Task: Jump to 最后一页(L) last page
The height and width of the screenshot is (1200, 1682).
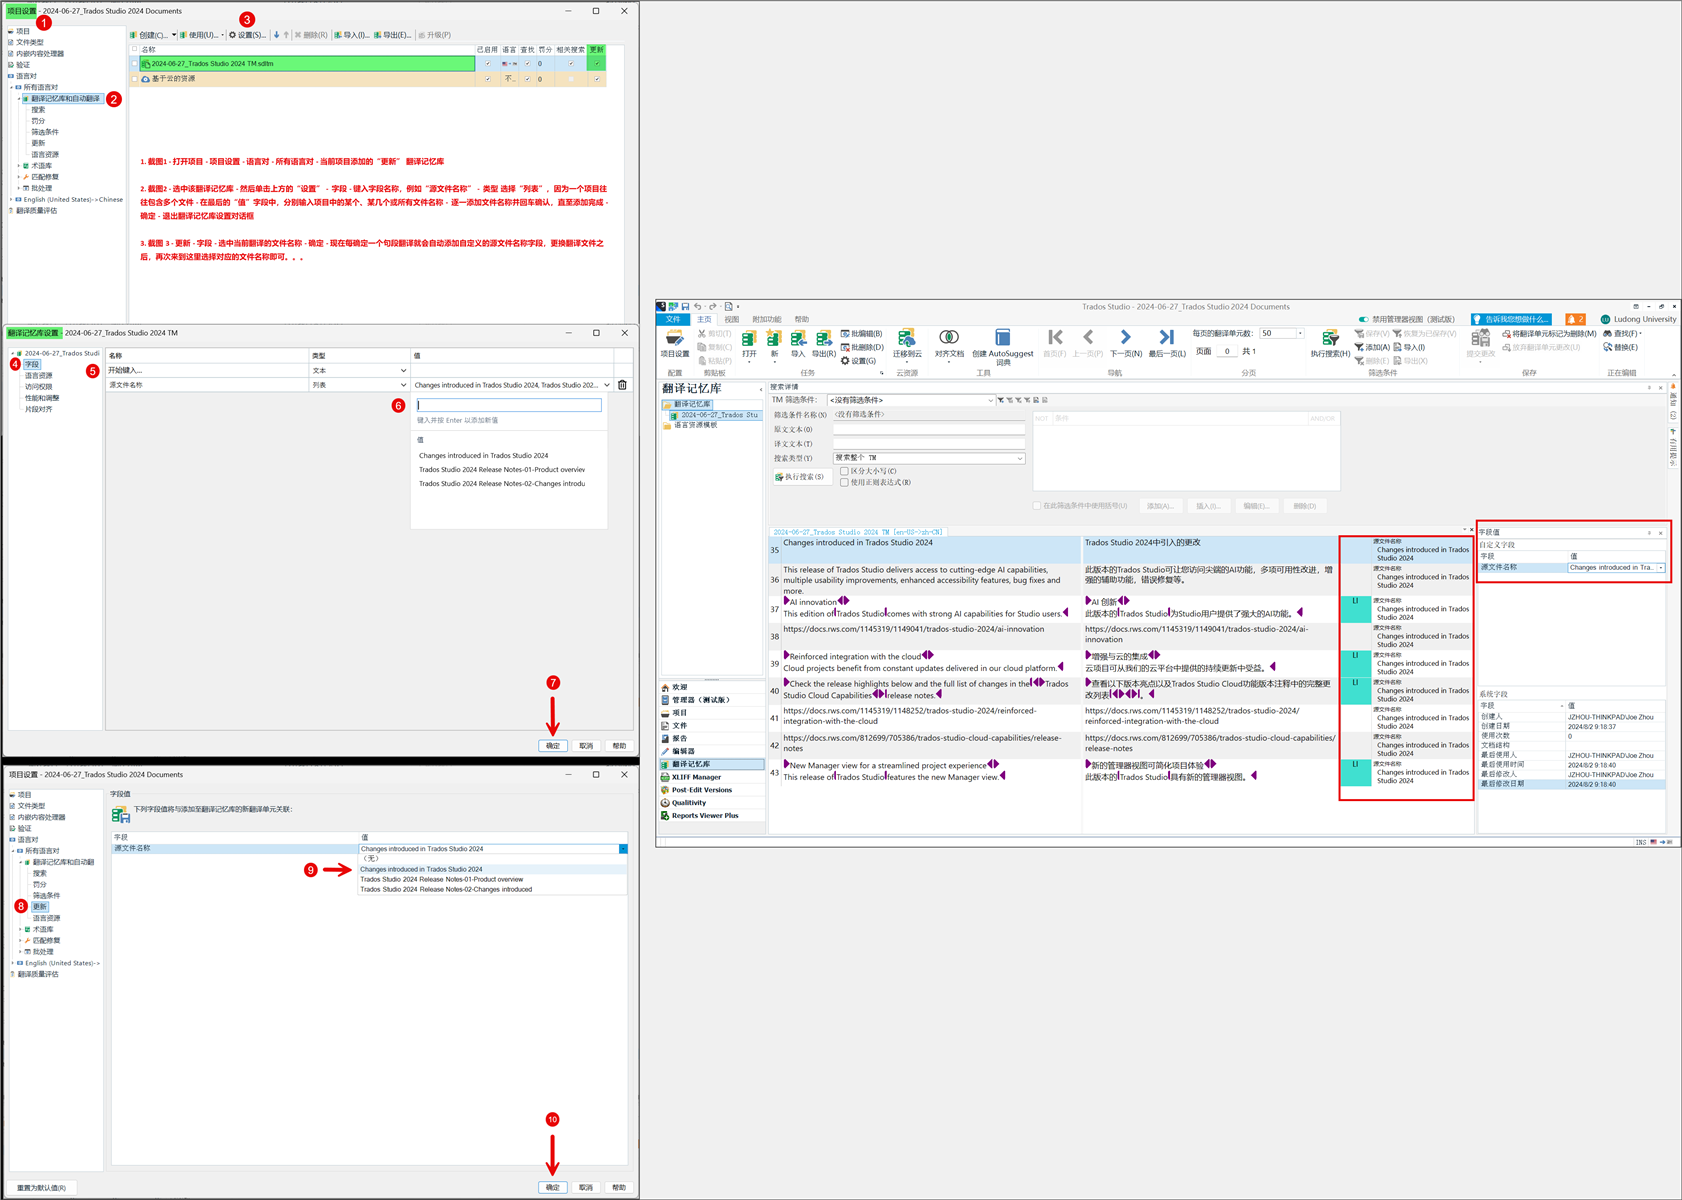Action: tap(1167, 344)
